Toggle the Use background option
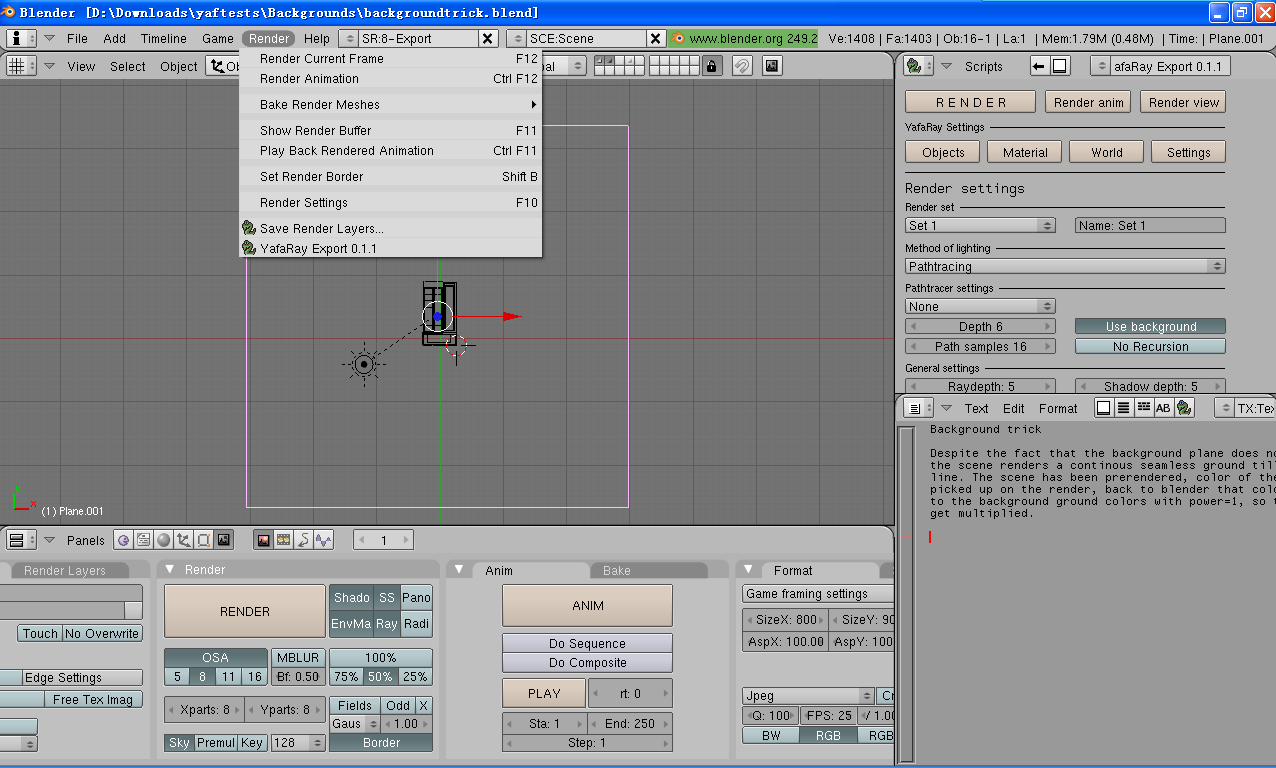 point(1150,327)
